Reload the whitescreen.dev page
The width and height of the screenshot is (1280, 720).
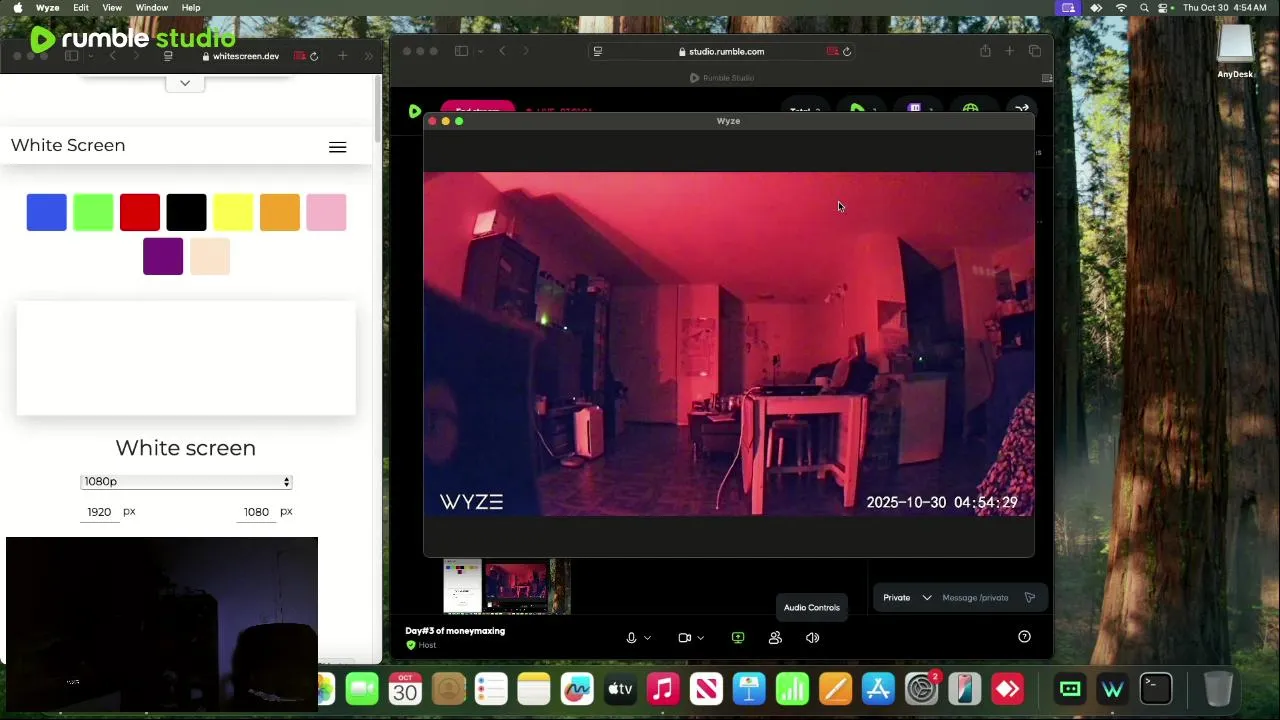(x=314, y=56)
